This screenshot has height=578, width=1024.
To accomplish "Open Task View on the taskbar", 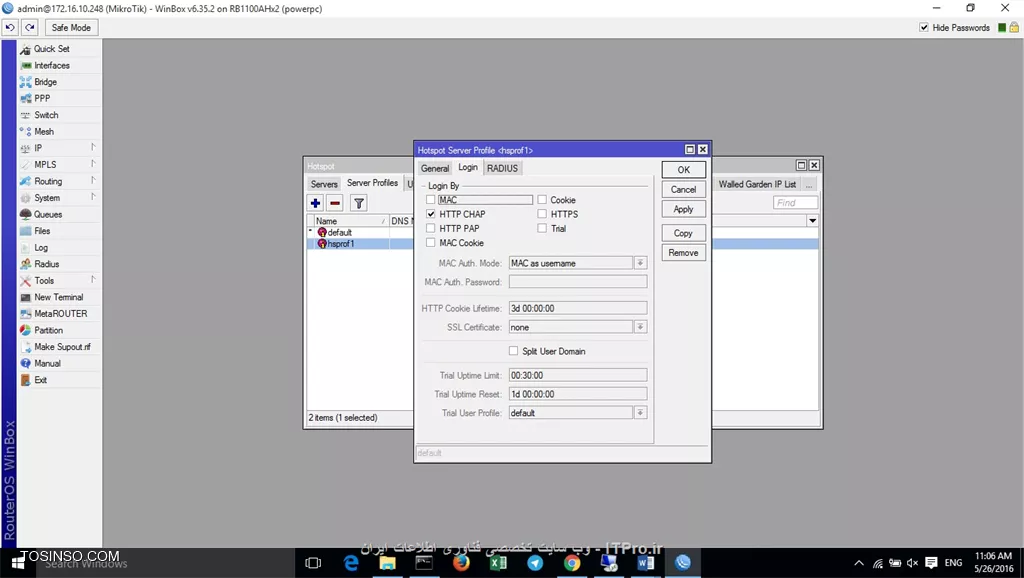I will click(x=313, y=563).
